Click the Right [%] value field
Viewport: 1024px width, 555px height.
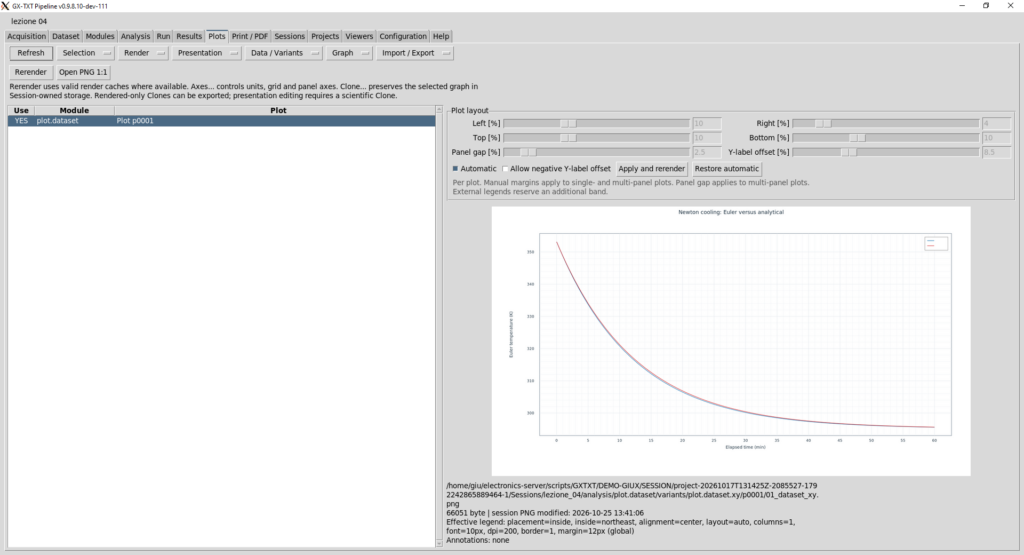coord(997,123)
